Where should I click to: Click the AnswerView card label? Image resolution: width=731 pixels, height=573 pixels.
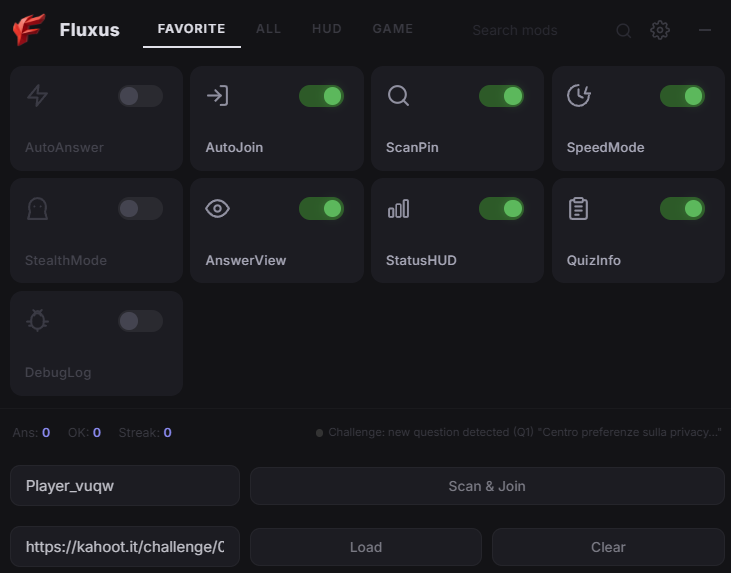(246, 260)
